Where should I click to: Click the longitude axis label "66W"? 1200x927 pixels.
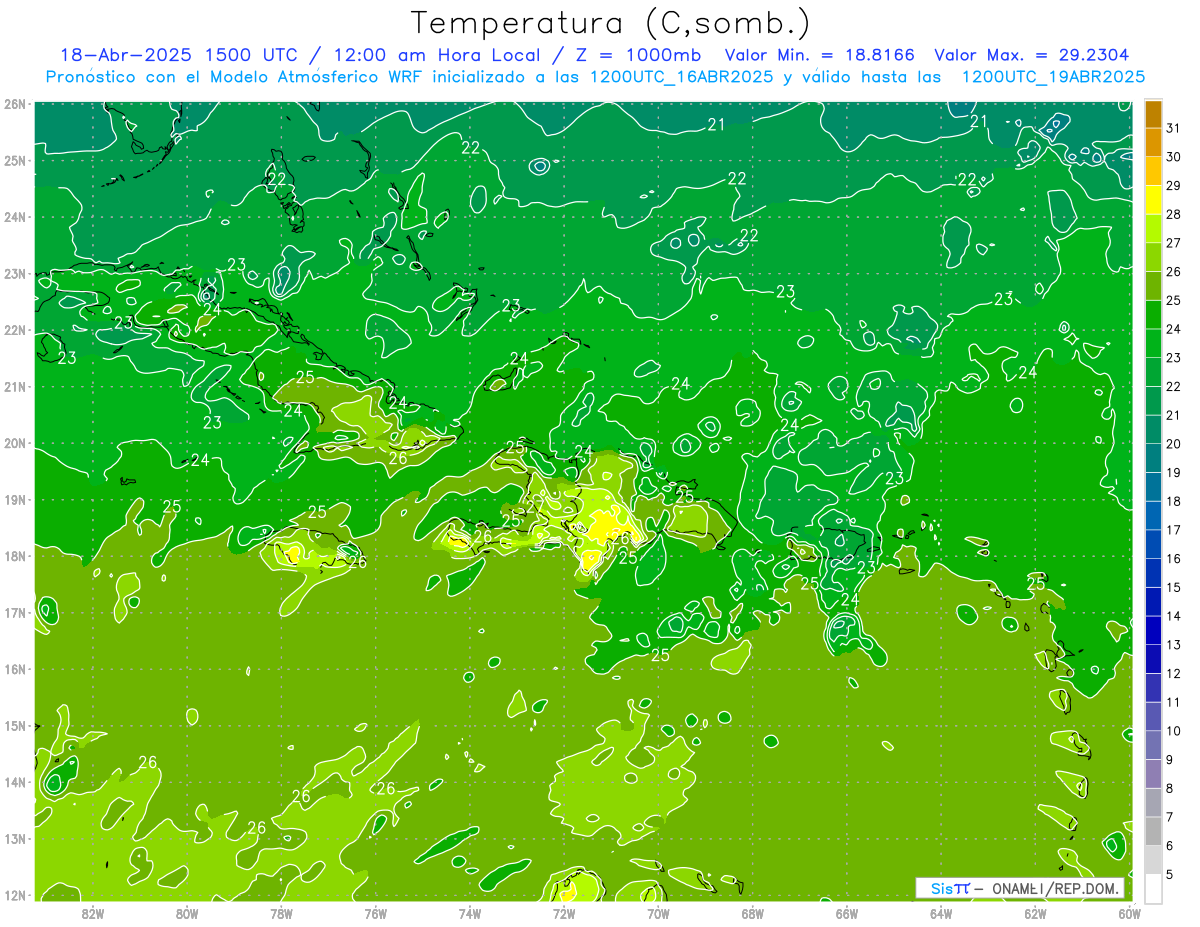[x=847, y=913]
